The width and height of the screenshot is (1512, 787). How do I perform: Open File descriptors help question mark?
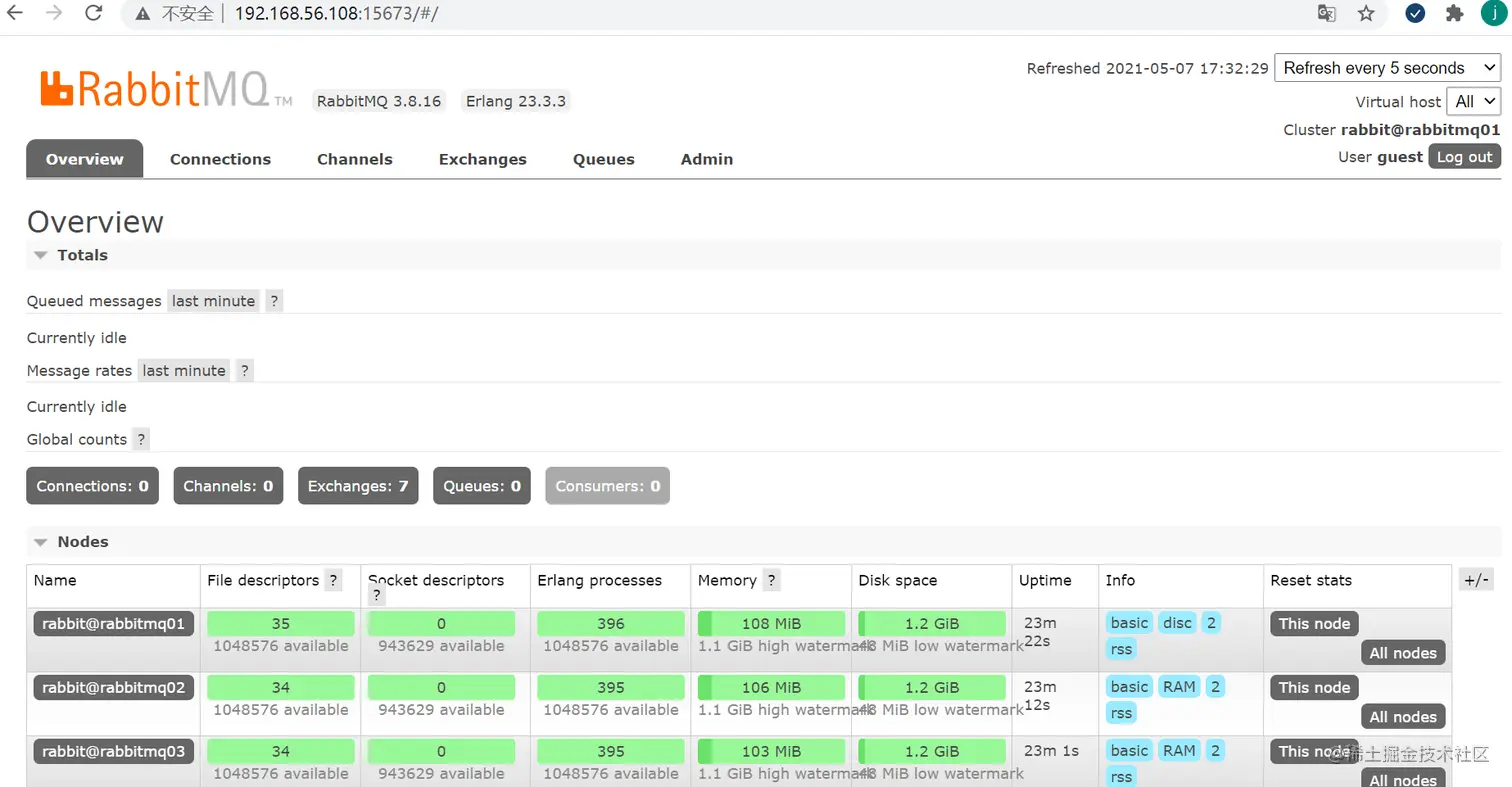(x=333, y=580)
